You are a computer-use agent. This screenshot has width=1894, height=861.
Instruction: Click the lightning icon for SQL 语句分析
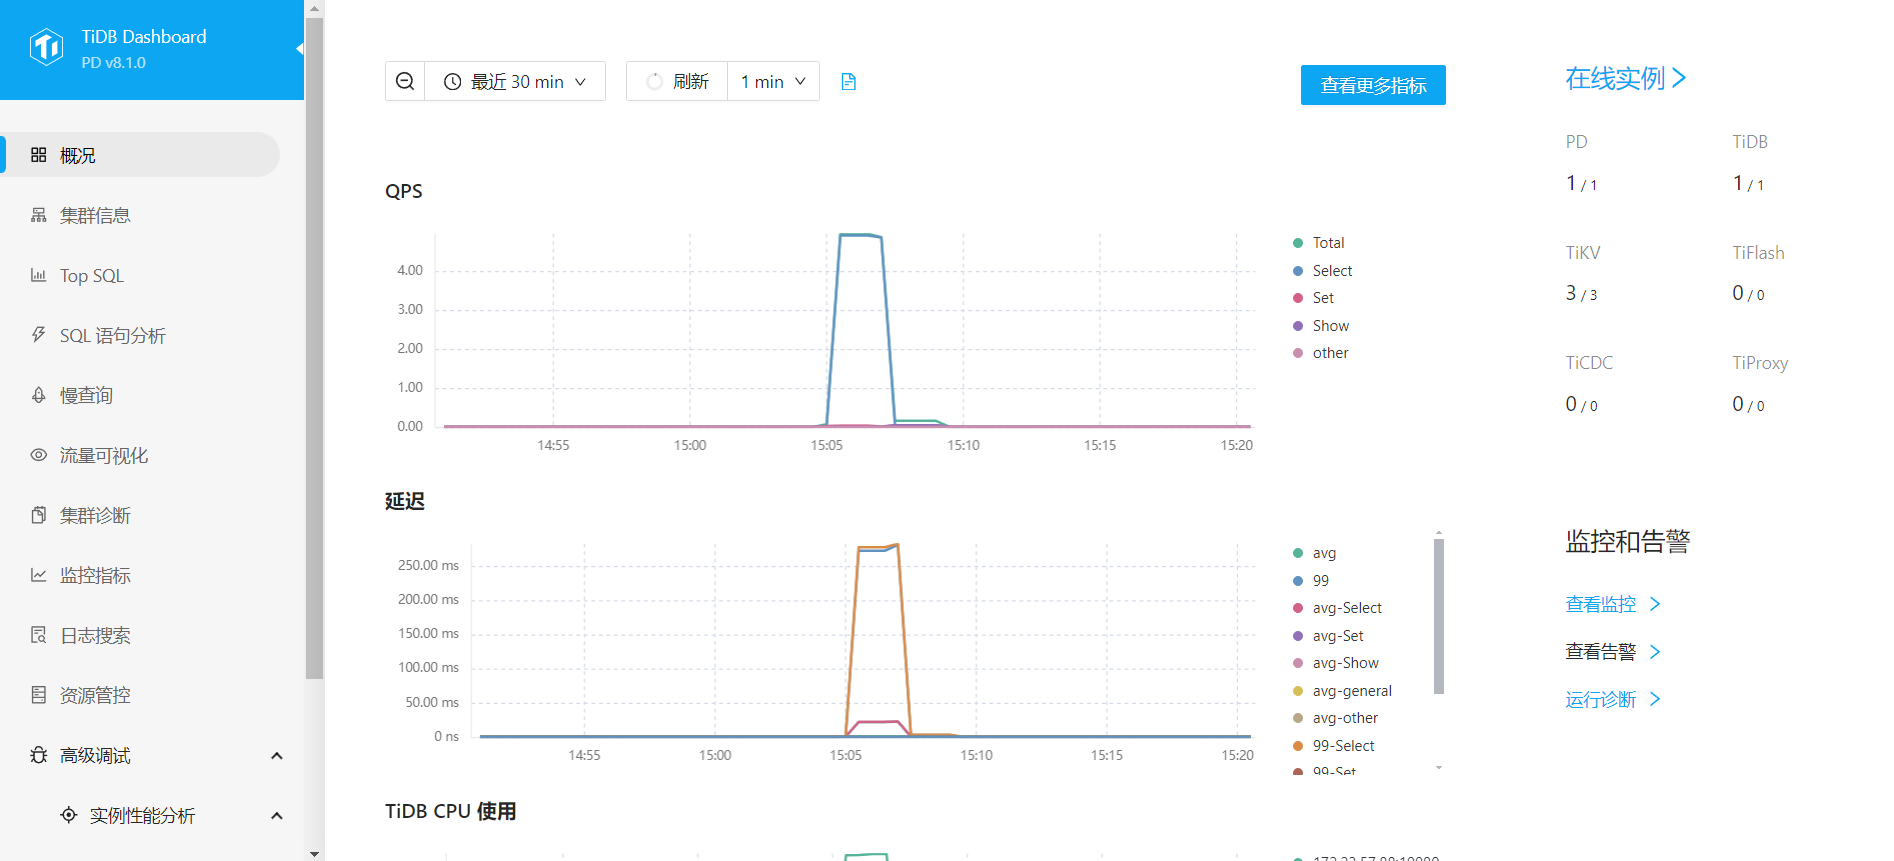pyautogui.click(x=39, y=335)
